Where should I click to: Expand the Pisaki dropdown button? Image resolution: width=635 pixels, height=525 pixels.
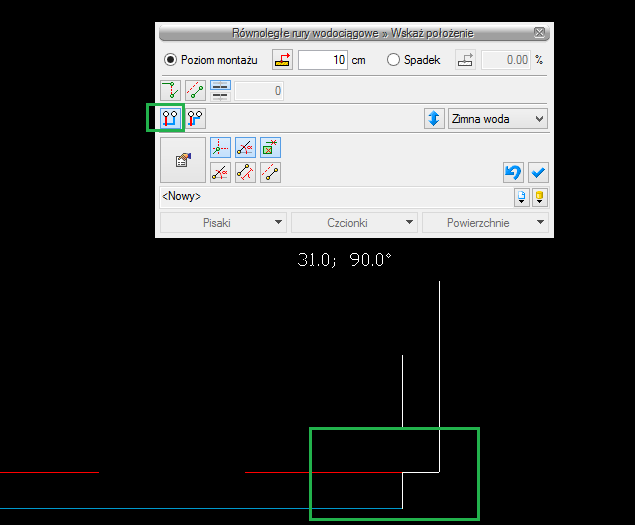(x=223, y=222)
